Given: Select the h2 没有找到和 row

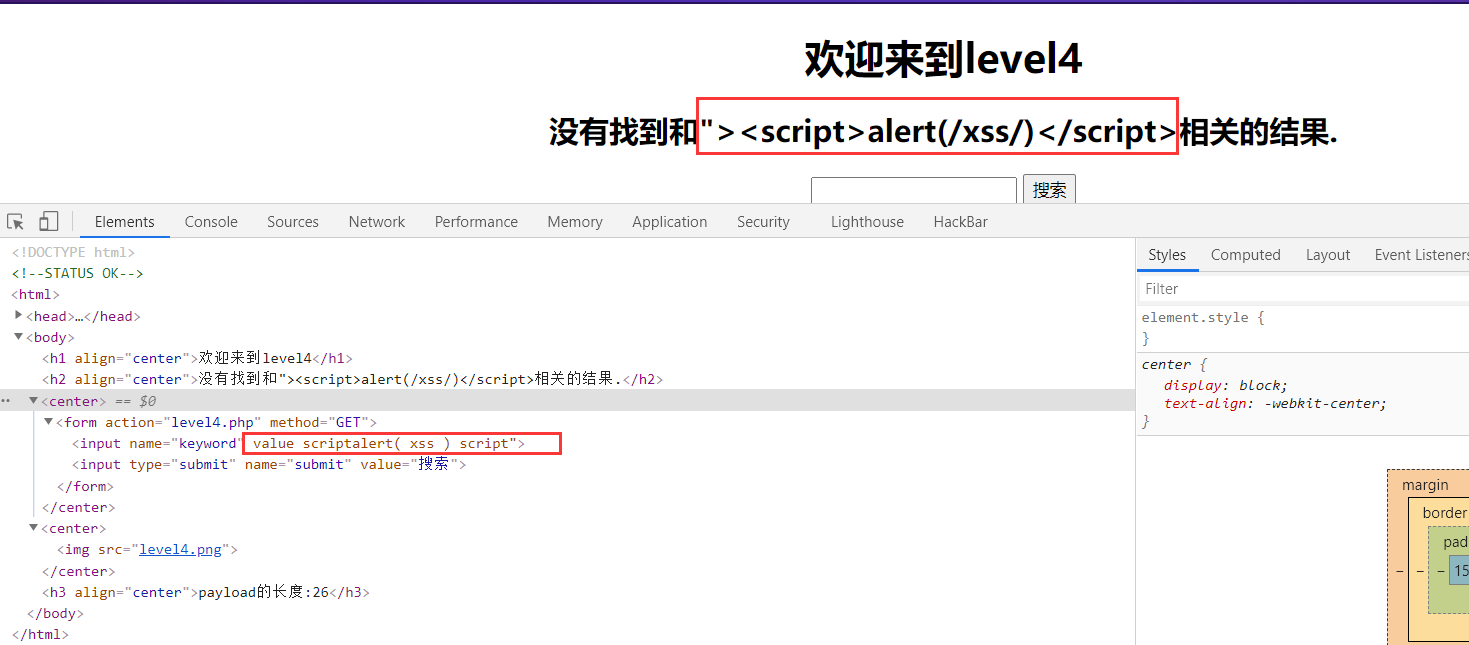Looking at the screenshot, I should coord(352,379).
